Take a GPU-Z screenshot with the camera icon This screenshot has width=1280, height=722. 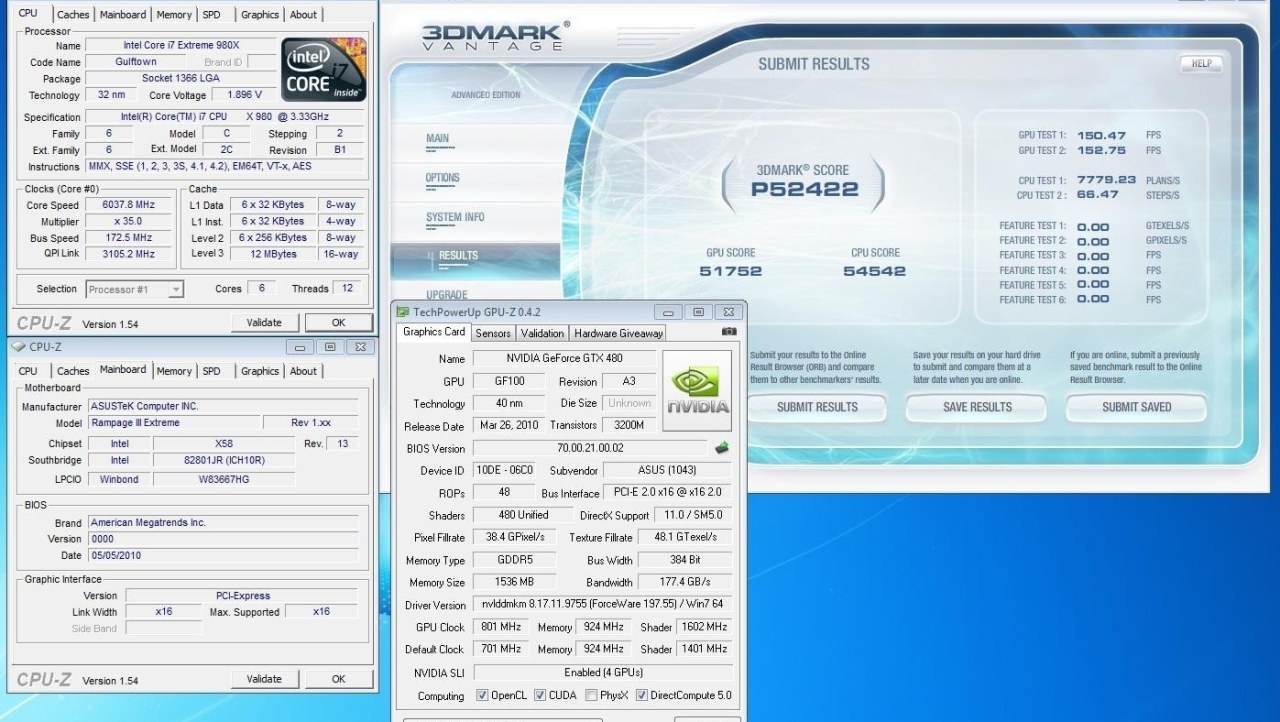(x=729, y=332)
